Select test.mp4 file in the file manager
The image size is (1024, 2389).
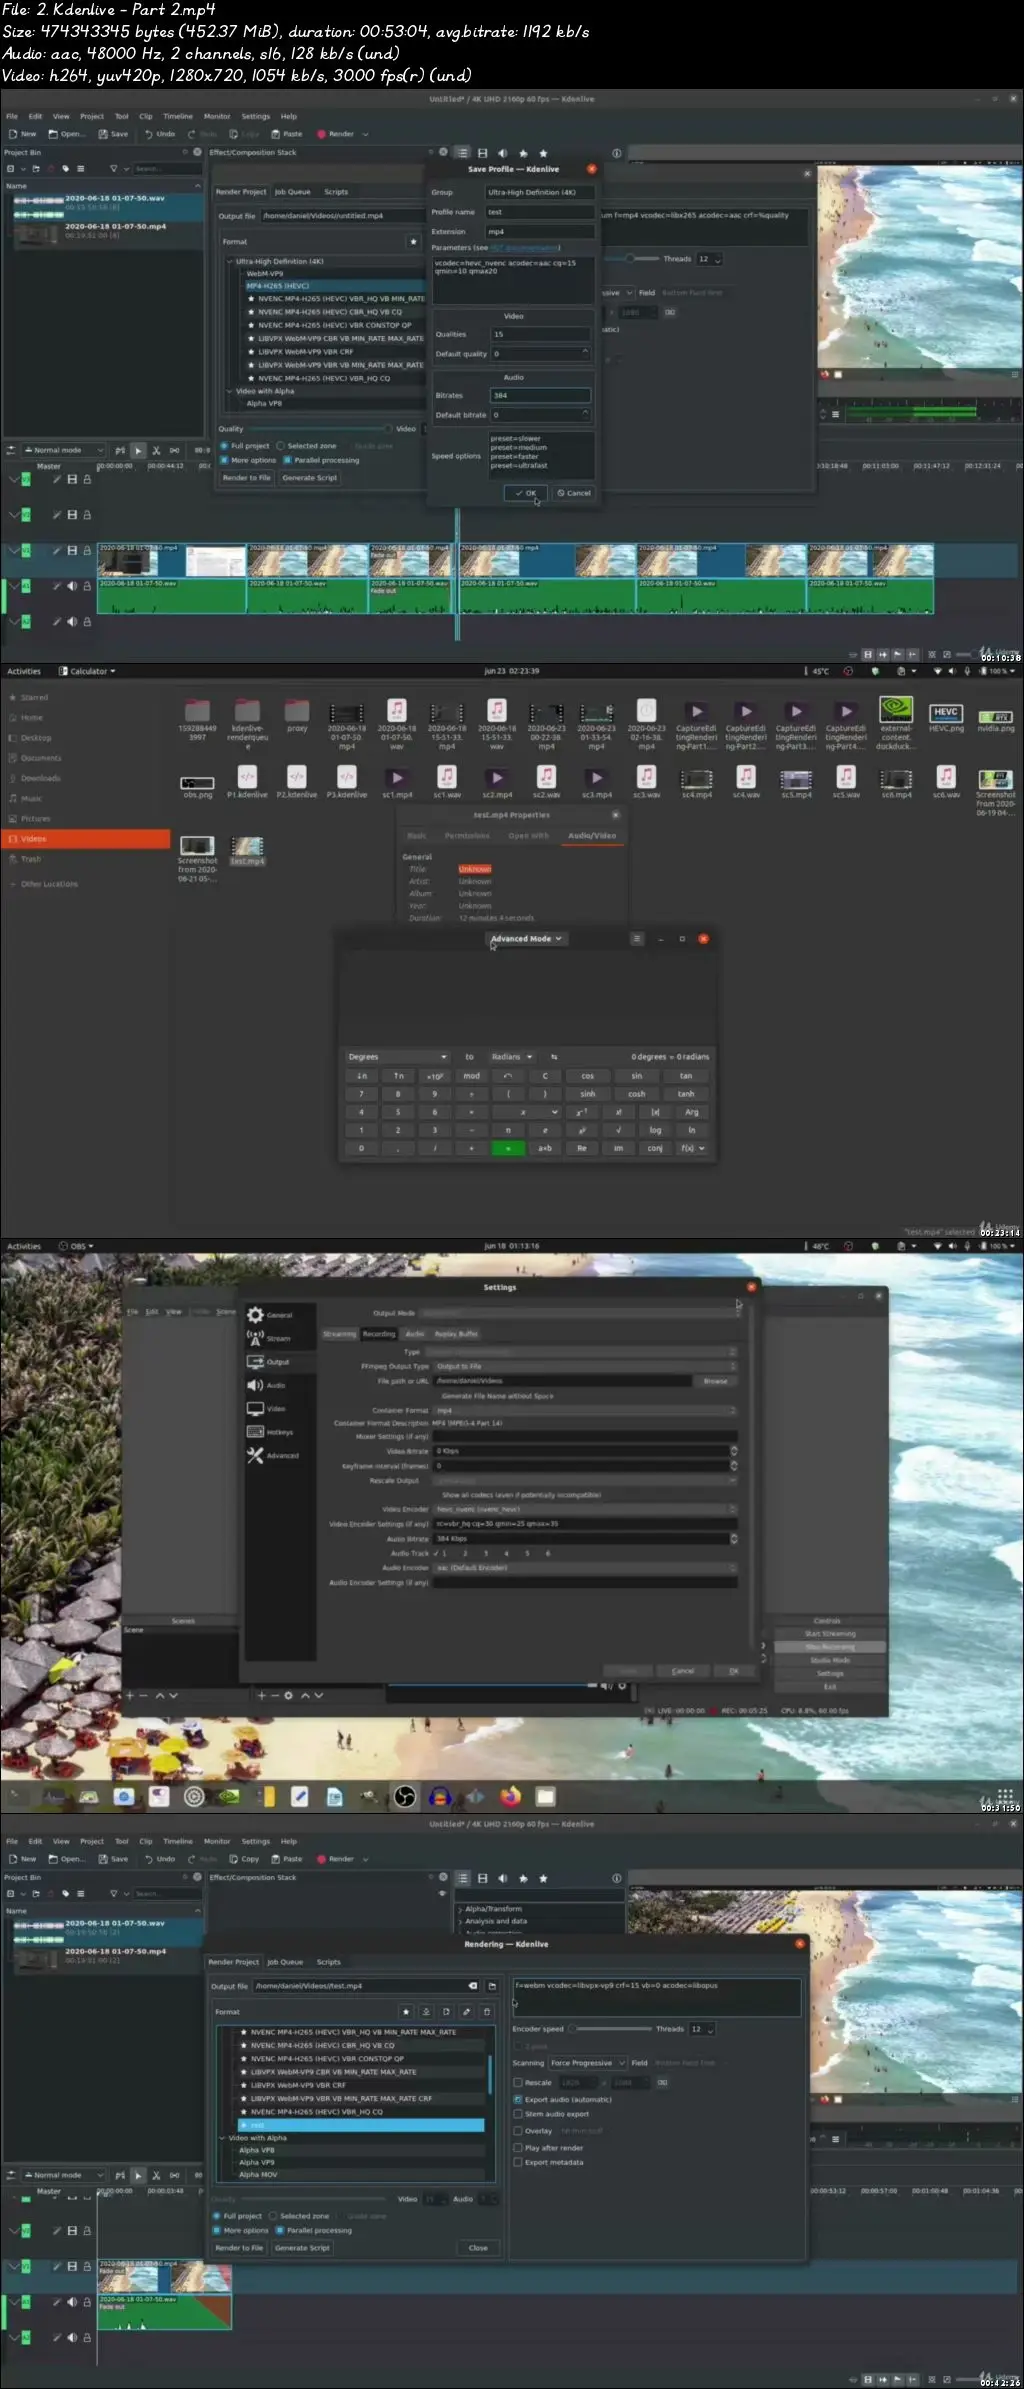point(247,851)
